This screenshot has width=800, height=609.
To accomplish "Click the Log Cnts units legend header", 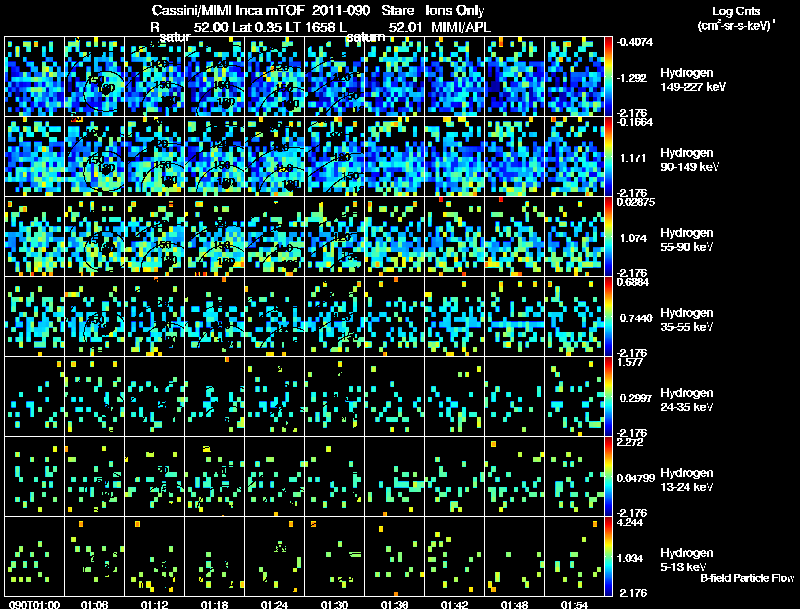I will click(736, 18).
